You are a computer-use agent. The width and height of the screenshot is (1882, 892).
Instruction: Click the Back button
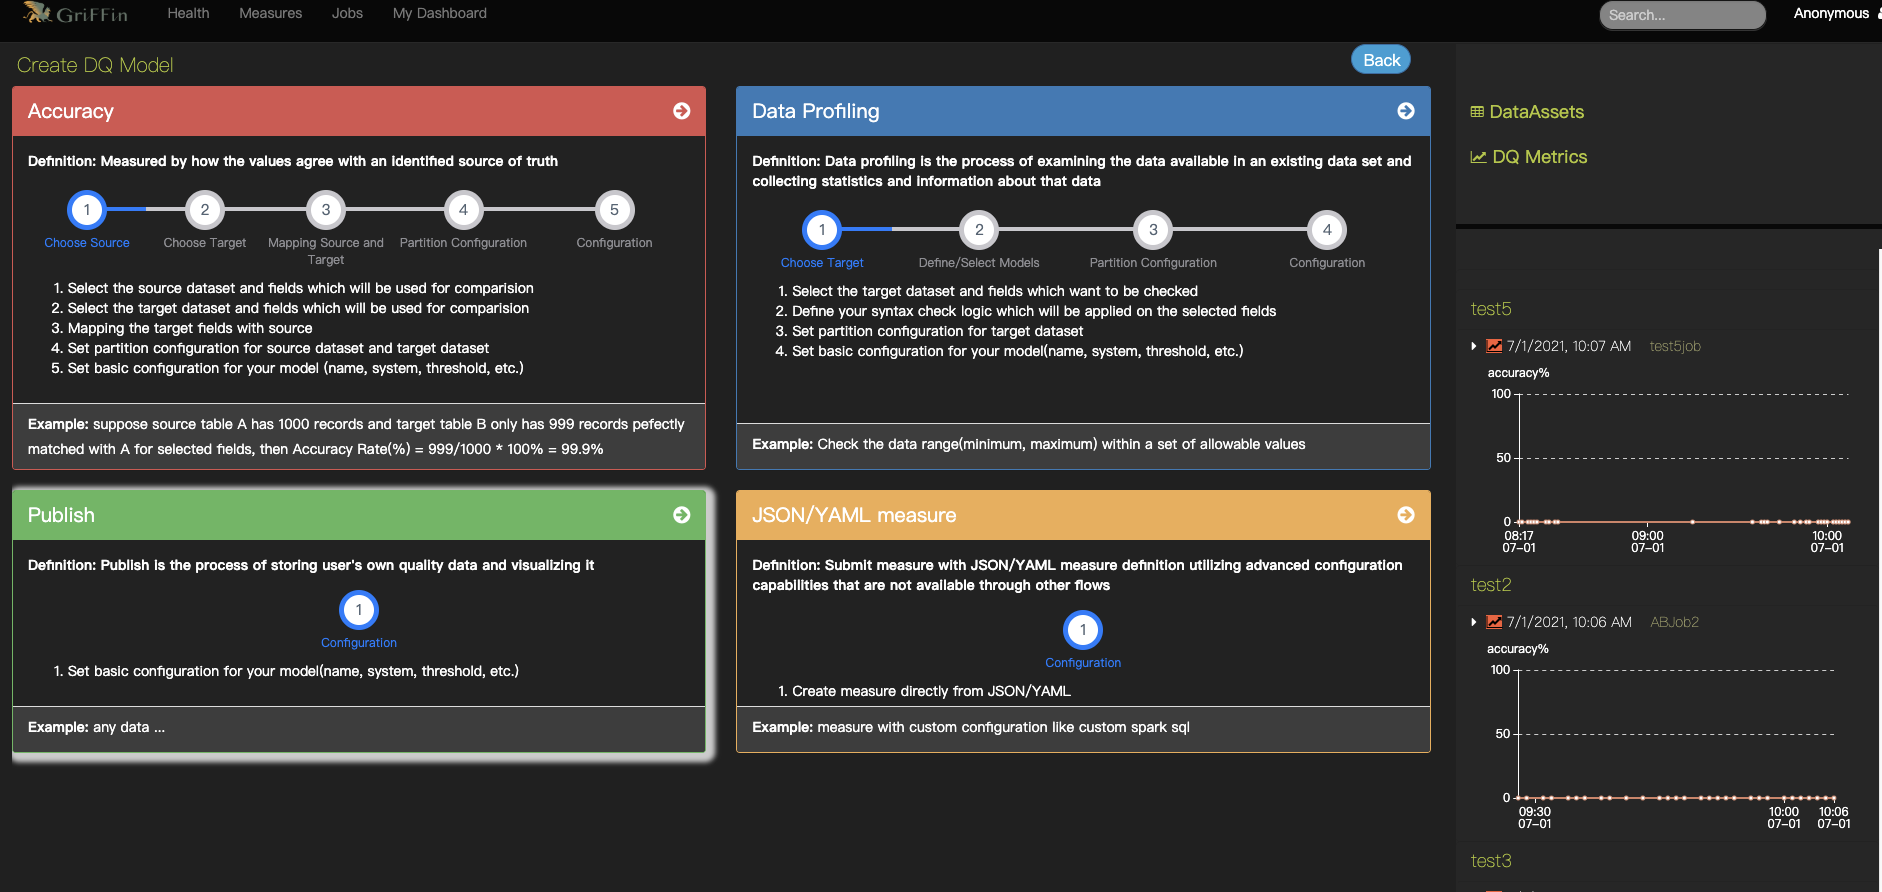(x=1381, y=60)
